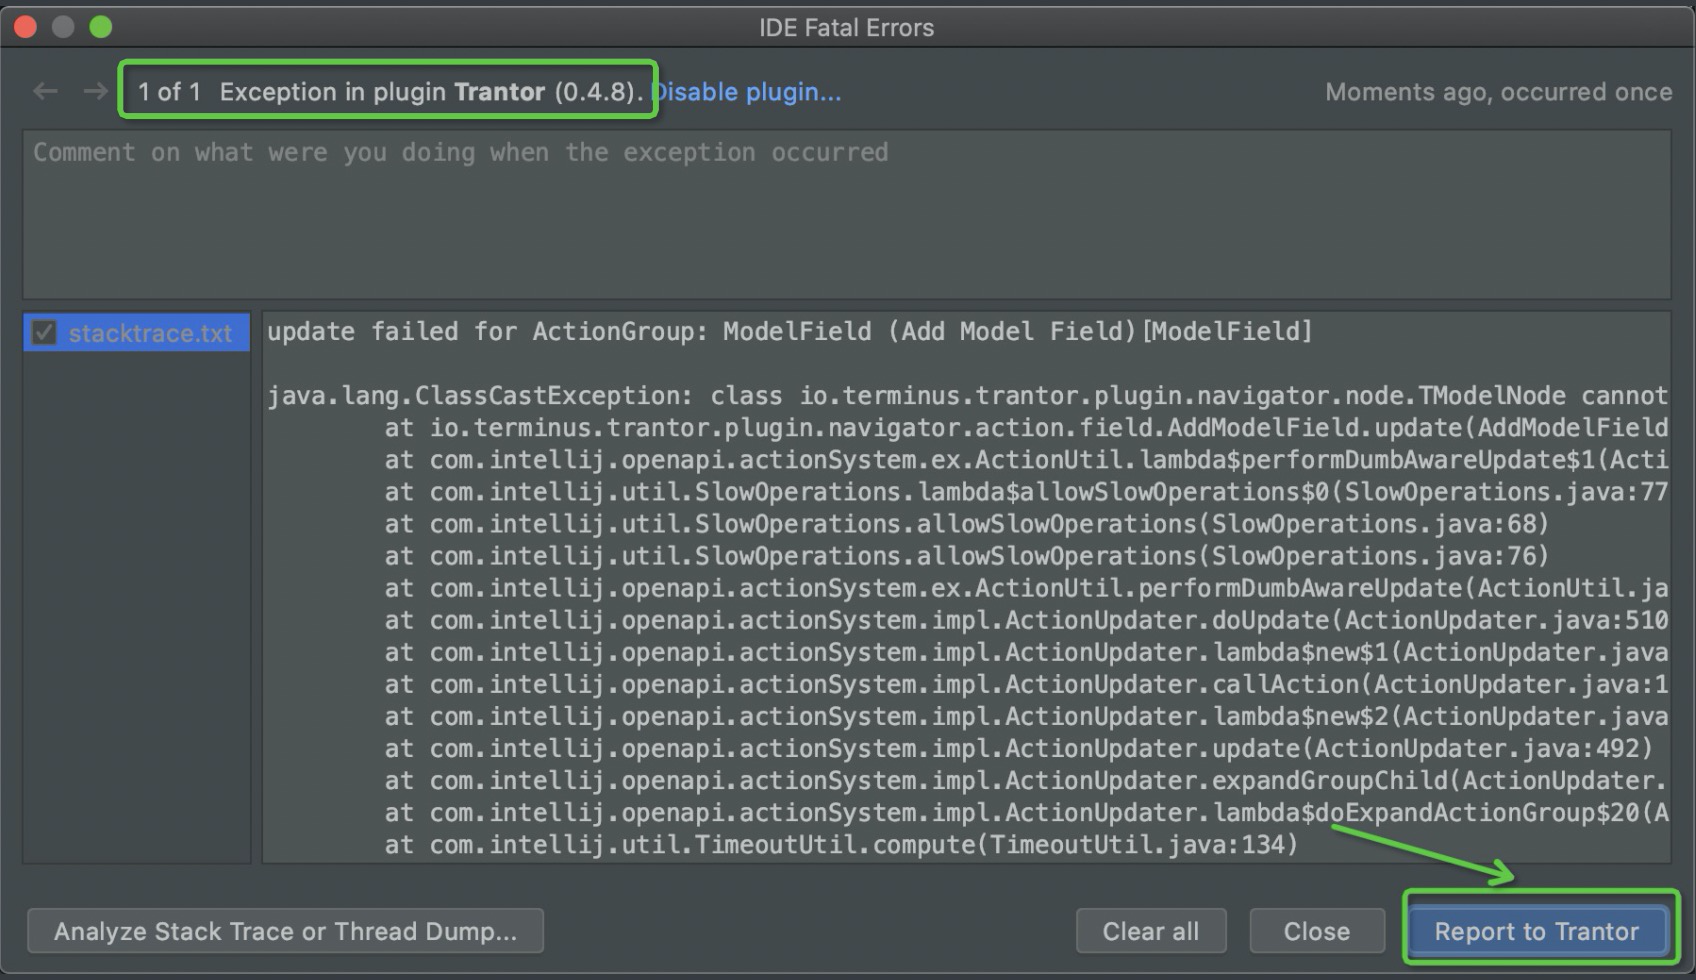
Task: Click the "update failed for ActionGroup" line
Action: [x=789, y=331]
